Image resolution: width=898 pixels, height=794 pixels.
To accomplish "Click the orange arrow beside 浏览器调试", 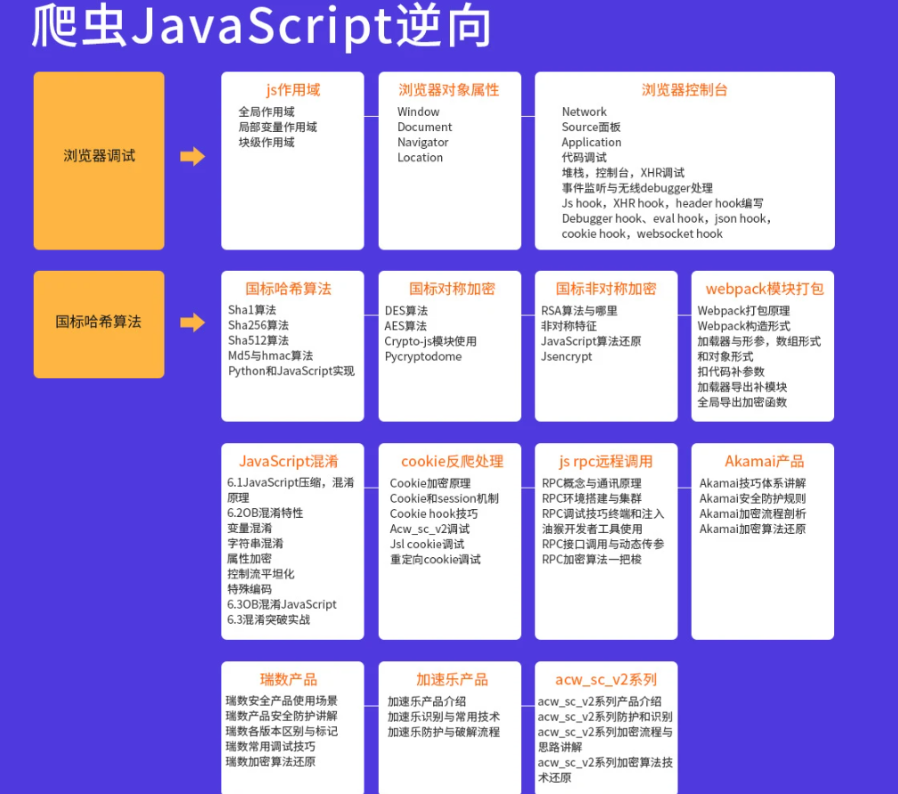I will point(192,156).
